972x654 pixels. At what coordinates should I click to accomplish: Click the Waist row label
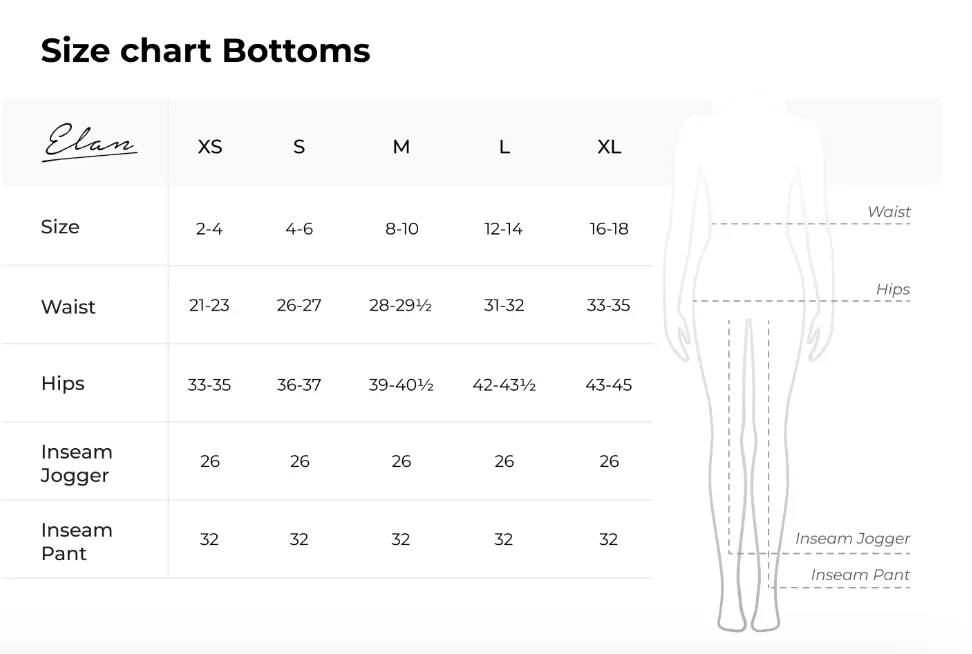(68, 307)
